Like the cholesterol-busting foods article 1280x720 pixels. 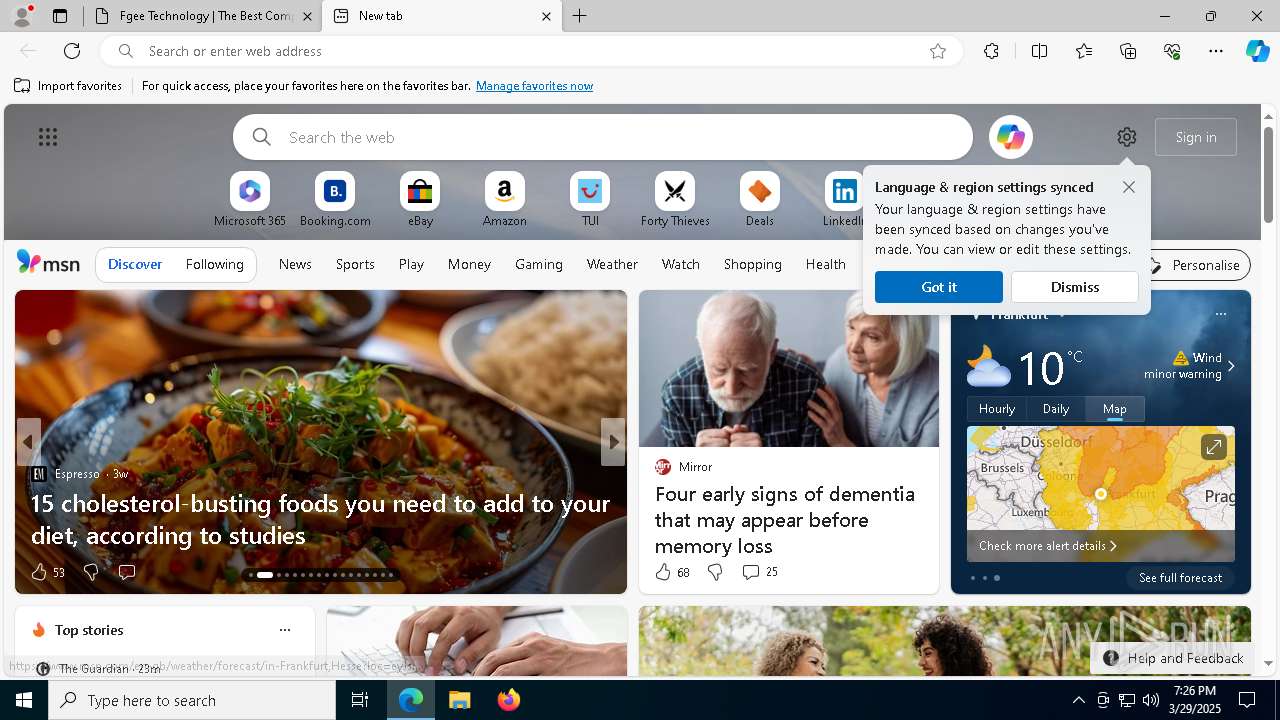pos(47,572)
